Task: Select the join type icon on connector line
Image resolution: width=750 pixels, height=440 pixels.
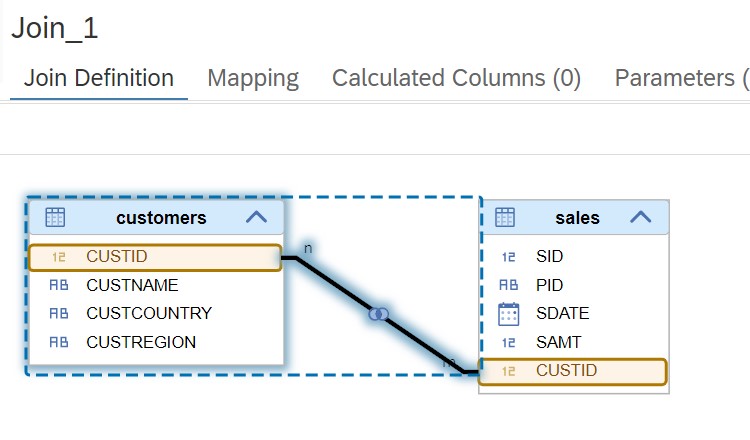Action: [378, 314]
